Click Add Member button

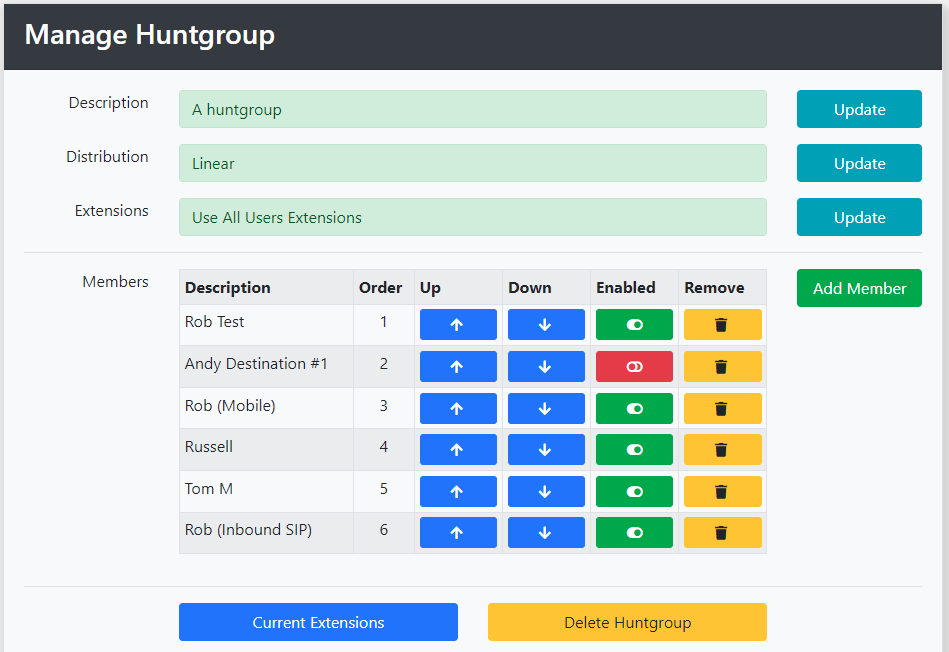tap(859, 288)
